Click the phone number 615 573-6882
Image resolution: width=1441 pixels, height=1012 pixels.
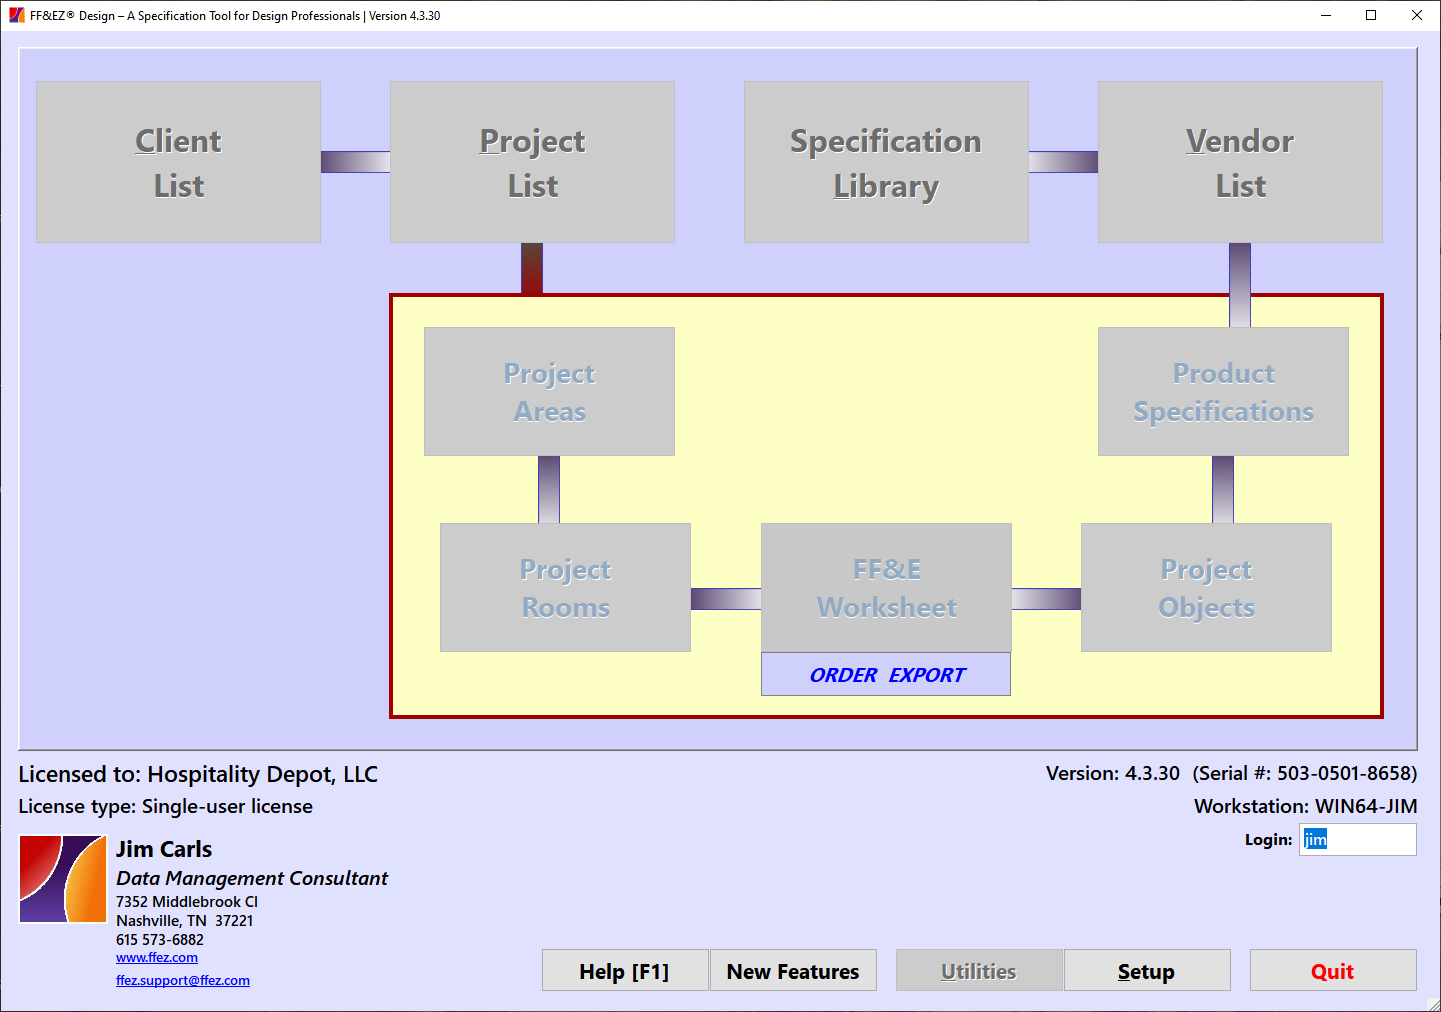[x=160, y=940]
